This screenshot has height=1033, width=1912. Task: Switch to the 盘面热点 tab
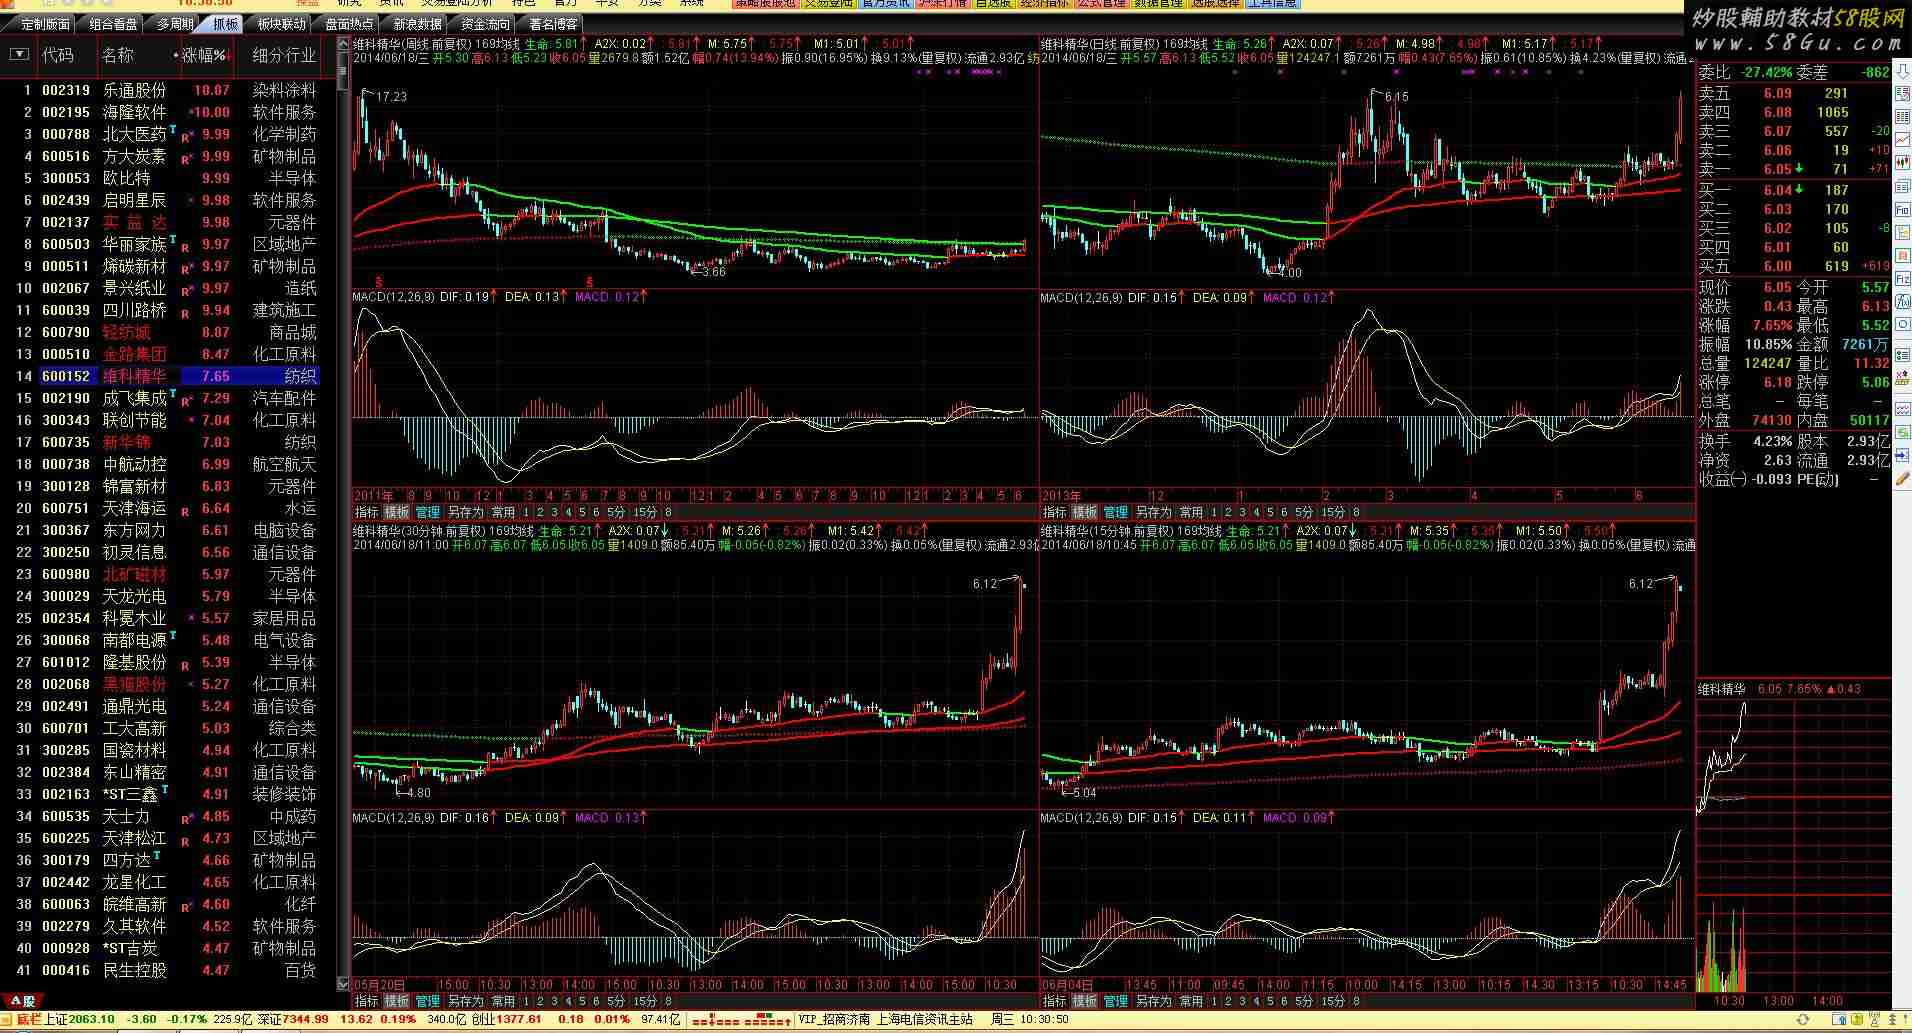tap(349, 24)
